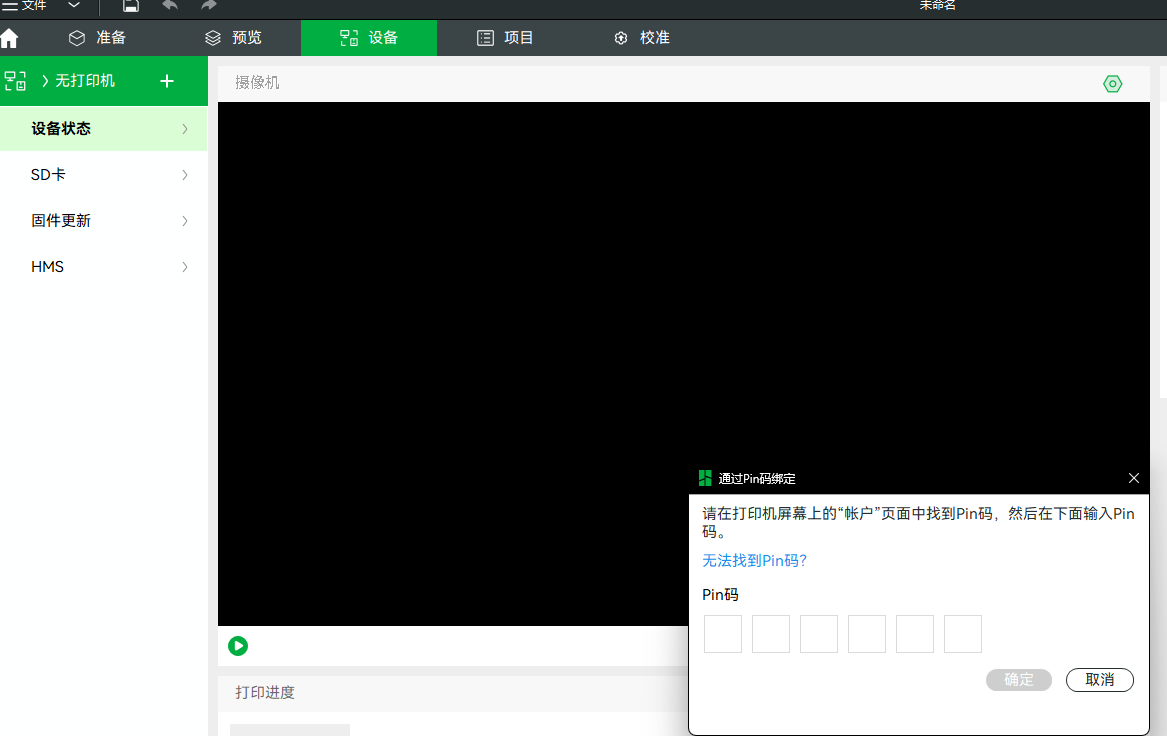This screenshot has width=1167, height=736.
Task: Open the 项目 tab
Action: coord(505,38)
